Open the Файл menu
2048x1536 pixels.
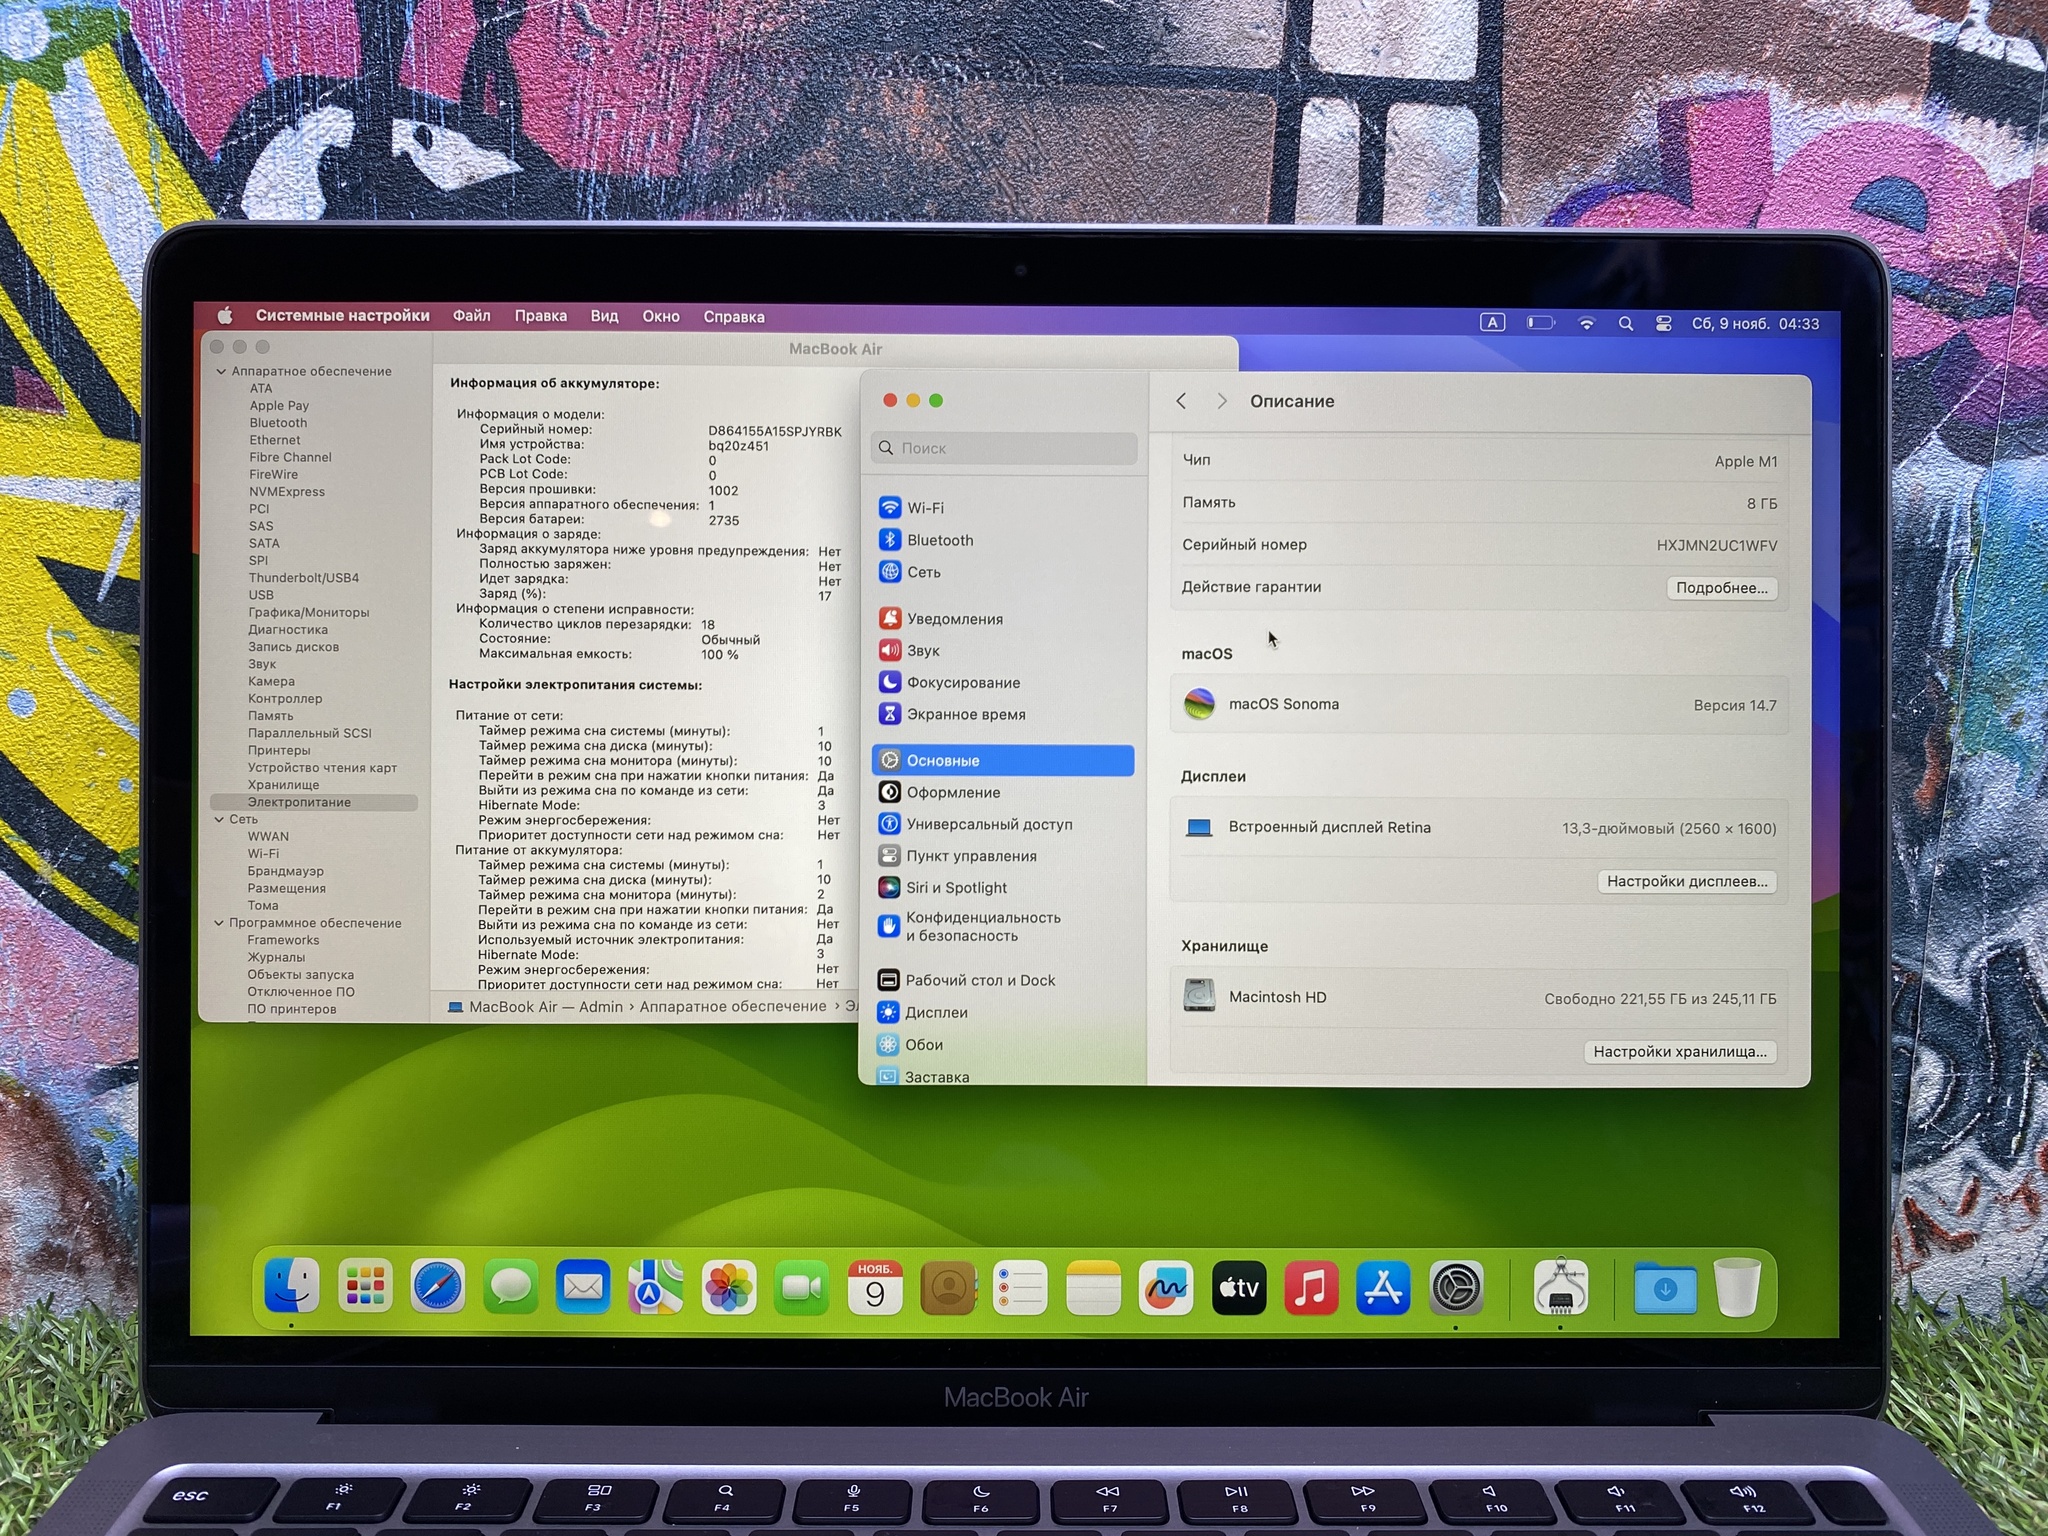(x=471, y=316)
